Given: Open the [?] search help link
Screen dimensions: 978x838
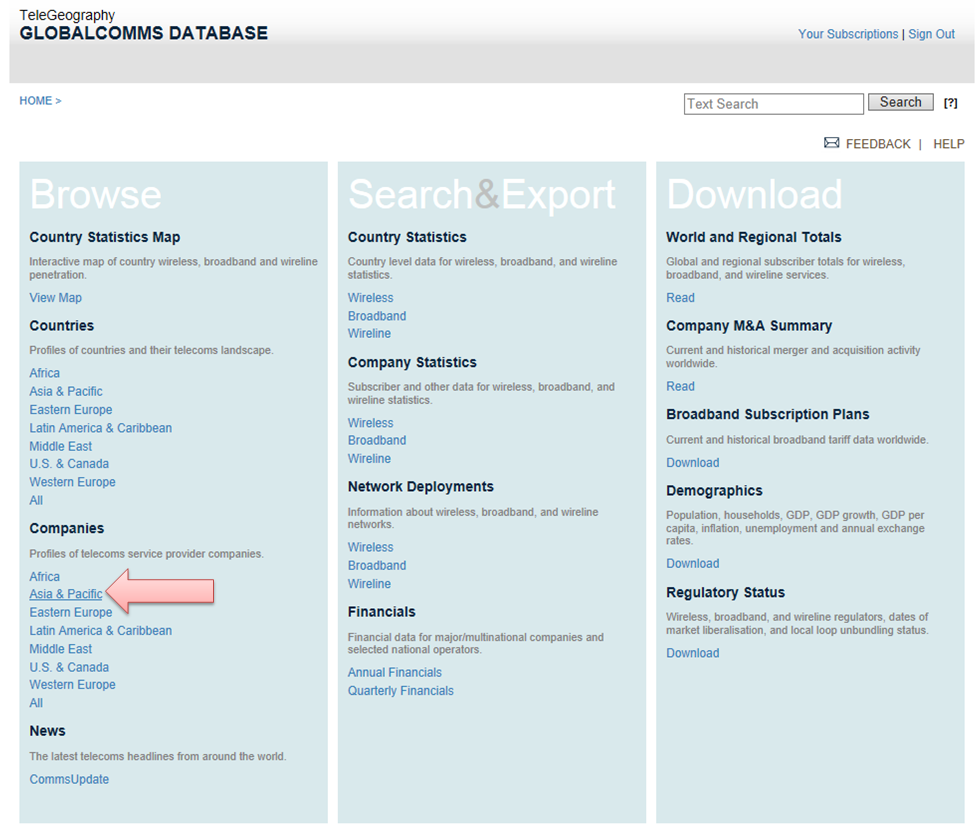Looking at the screenshot, I should [950, 103].
